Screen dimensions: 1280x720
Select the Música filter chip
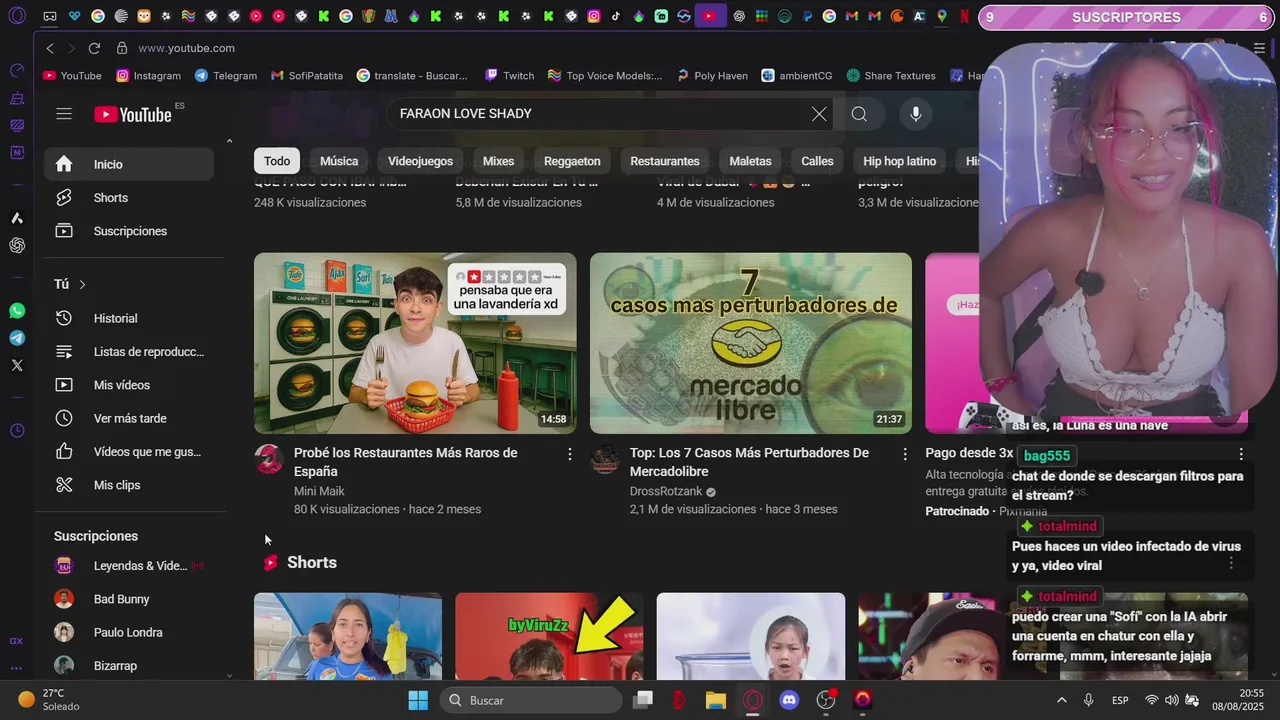pos(339,161)
